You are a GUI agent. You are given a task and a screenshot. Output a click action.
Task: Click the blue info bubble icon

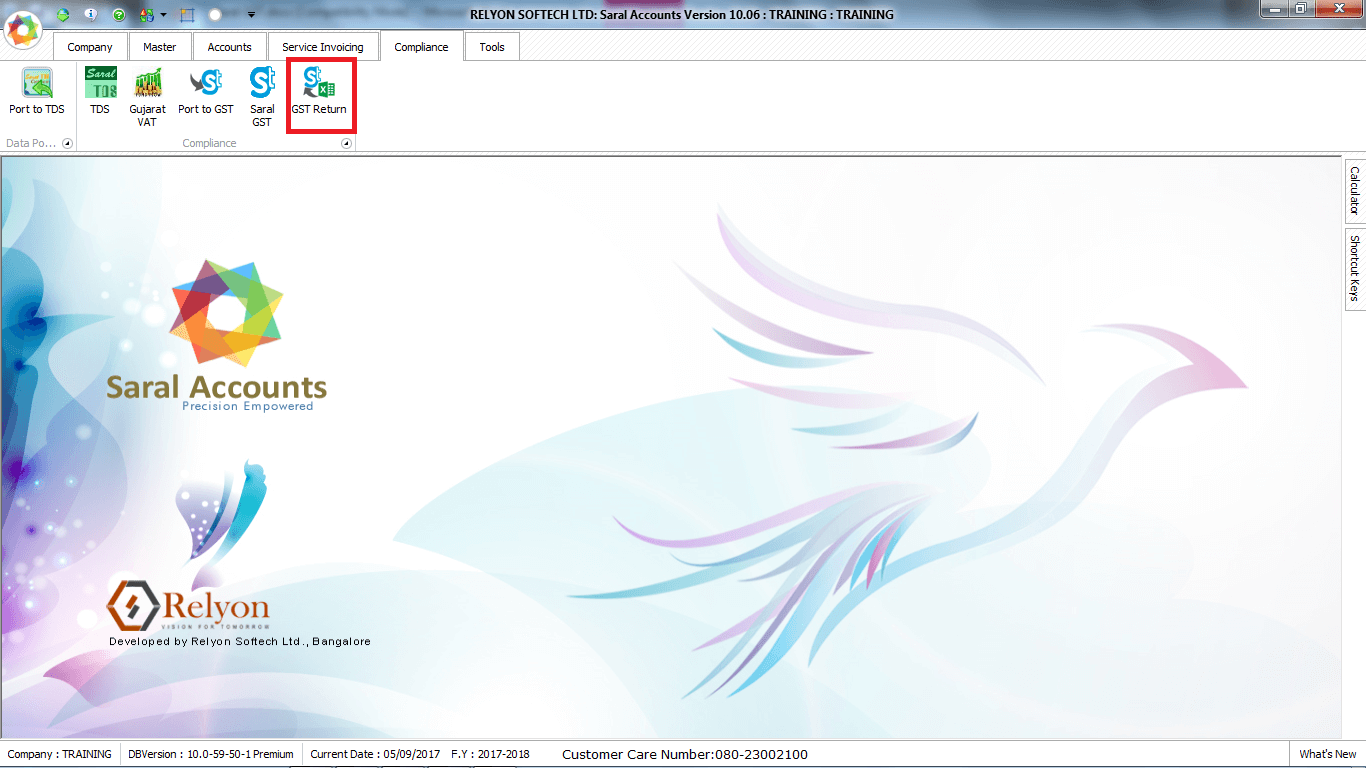(91, 15)
